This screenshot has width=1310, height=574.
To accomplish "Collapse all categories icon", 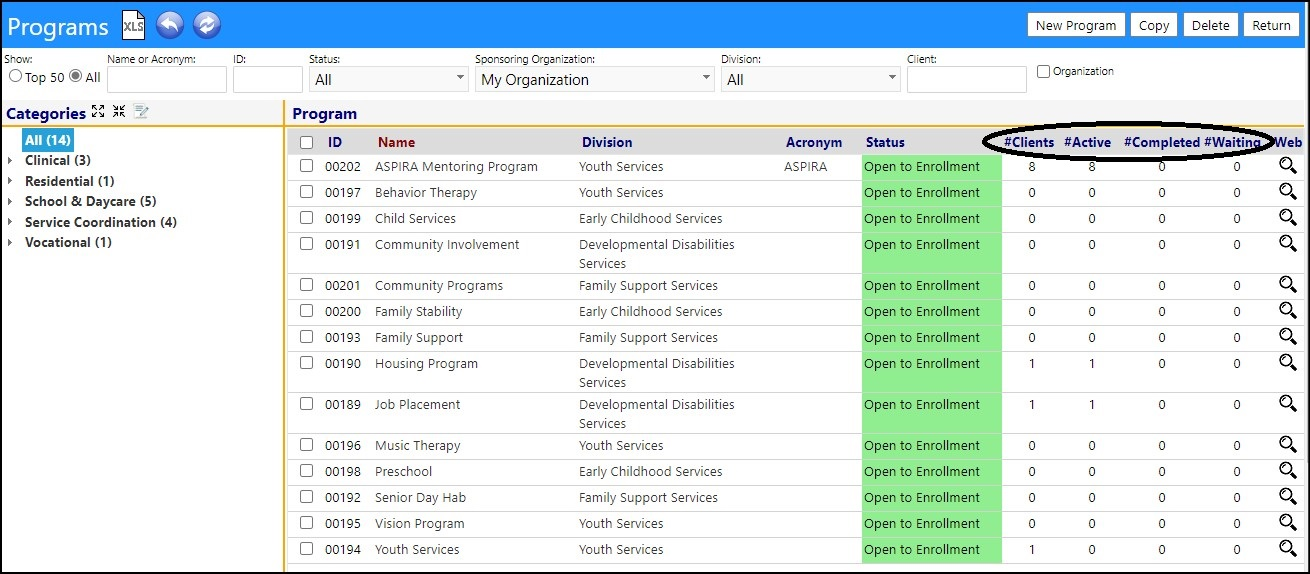I will [x=119, y=112].
